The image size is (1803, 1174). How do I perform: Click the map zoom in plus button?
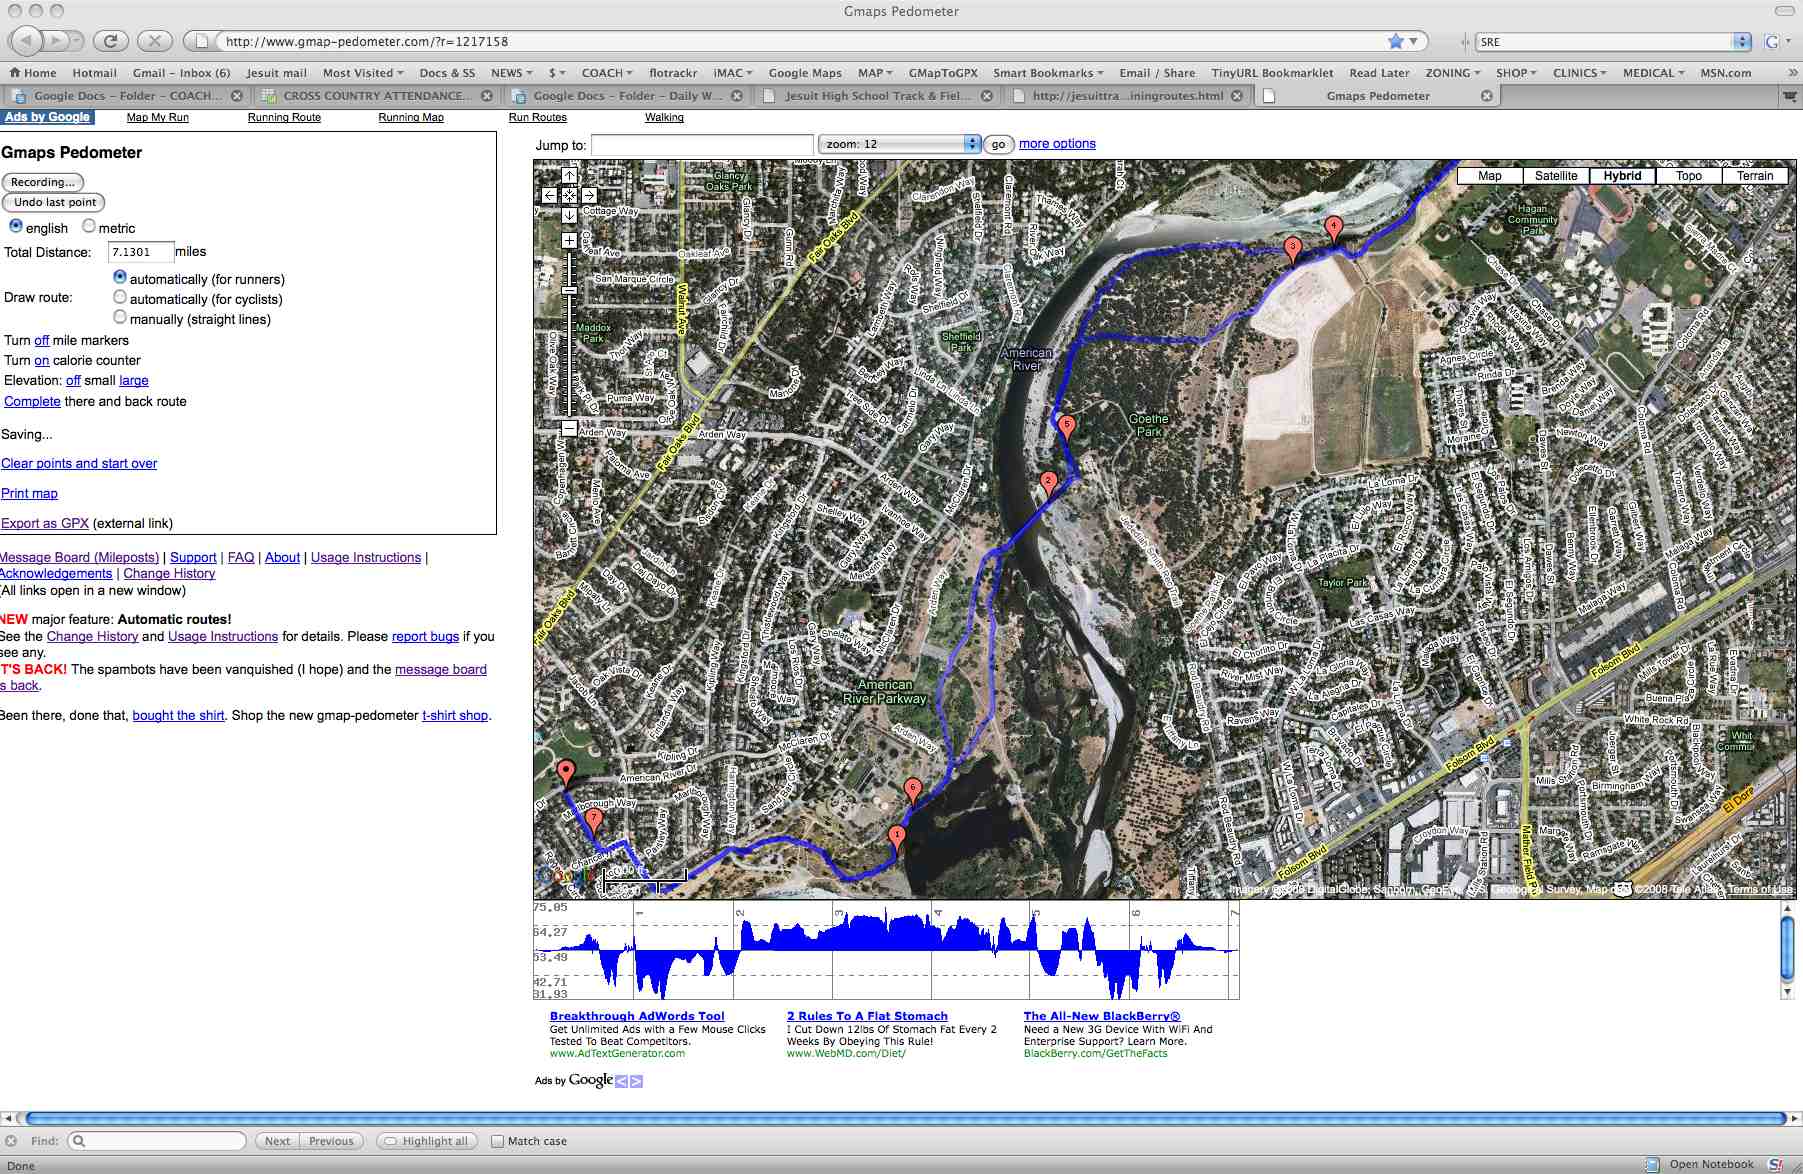point(569,240)
